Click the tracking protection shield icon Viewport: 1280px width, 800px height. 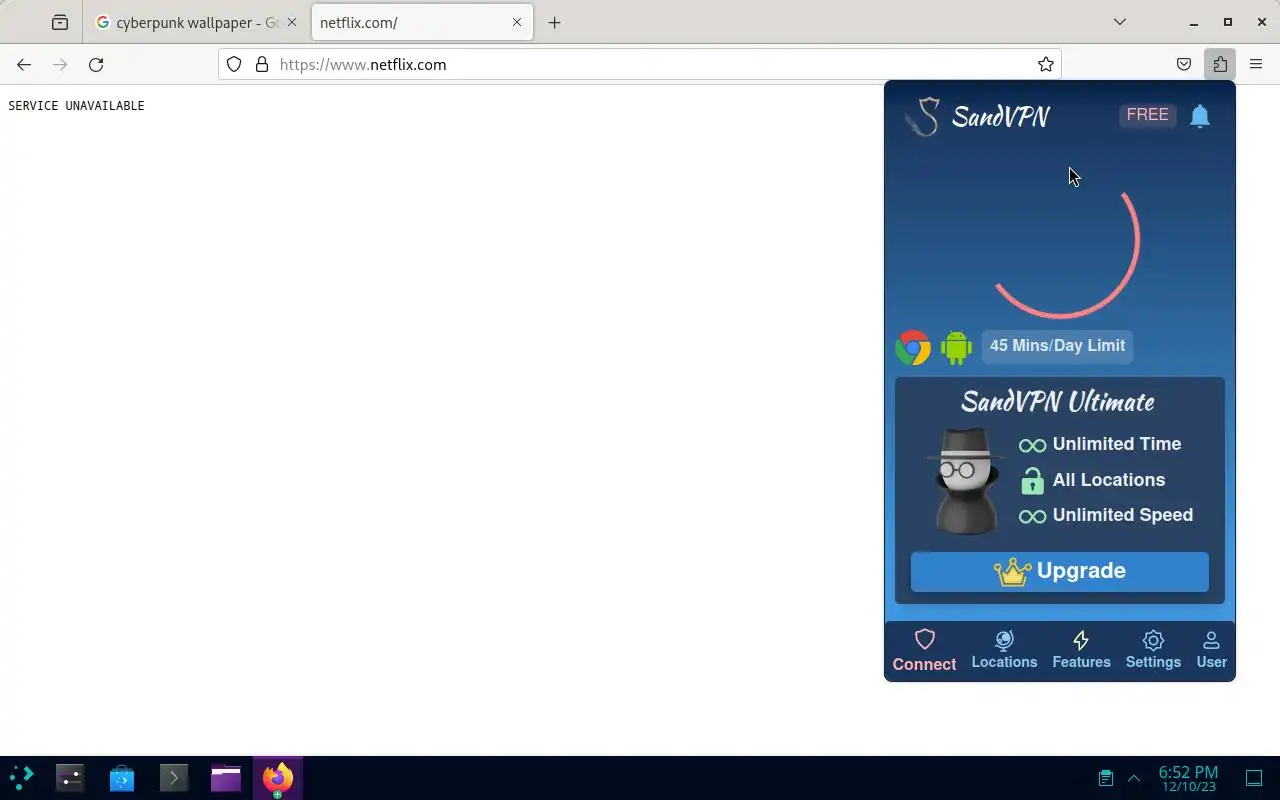tap(234, 64)
